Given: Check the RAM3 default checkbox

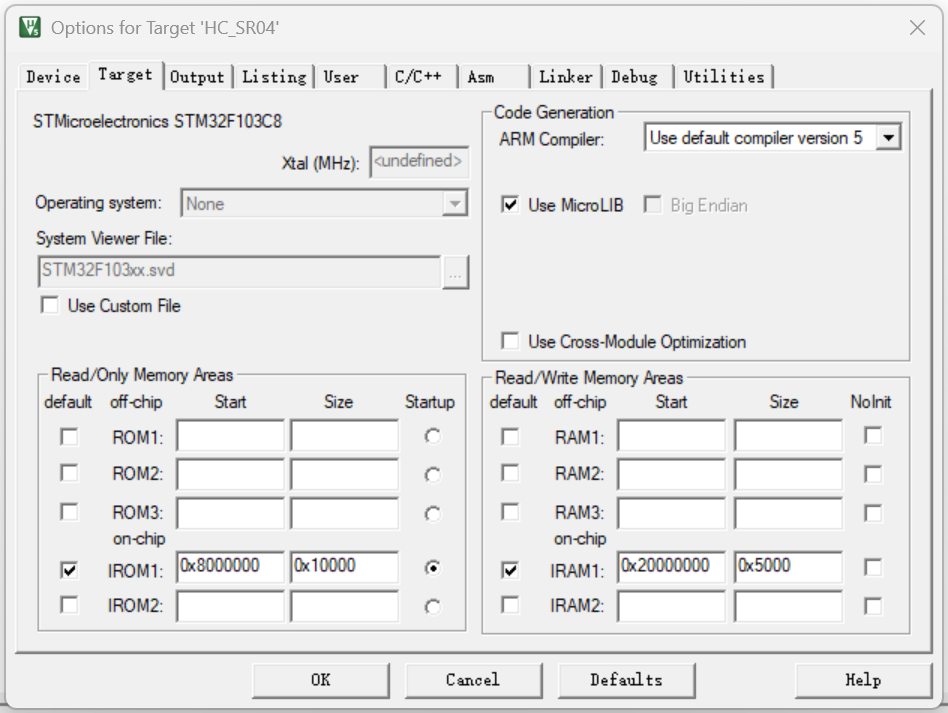Looking at the screenshot, I should (510, 512).
